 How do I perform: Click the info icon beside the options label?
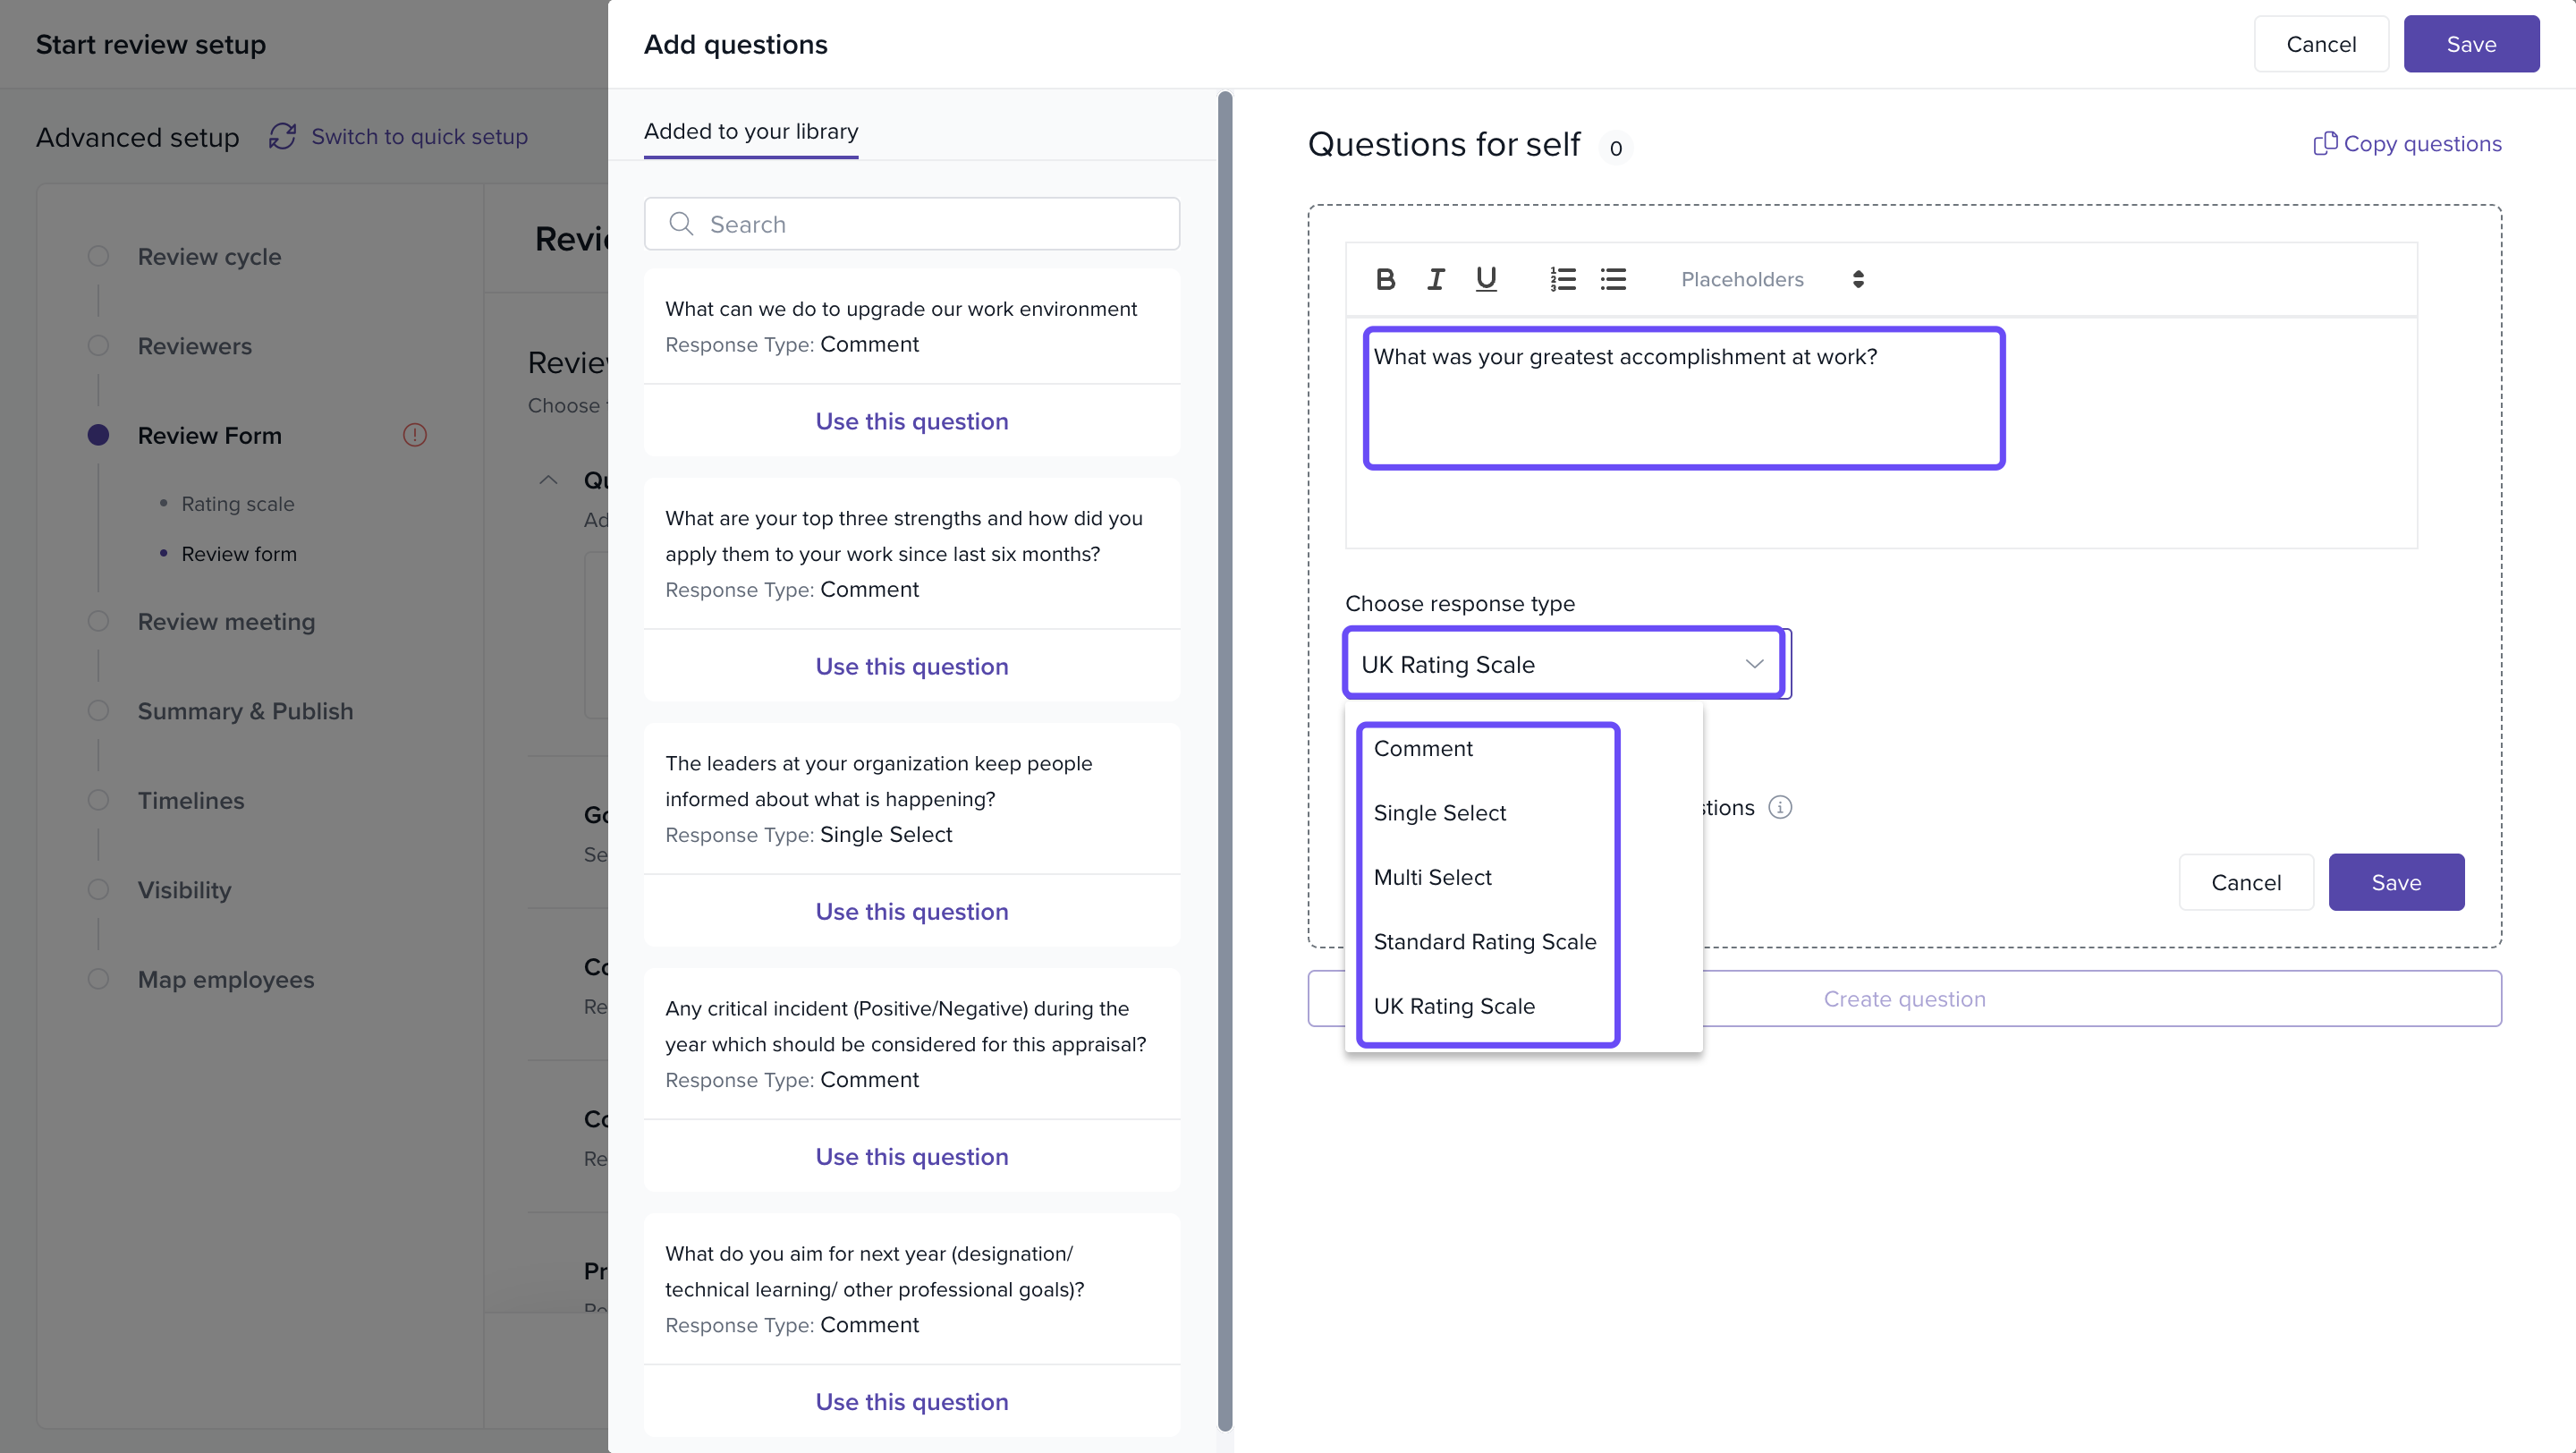1780,807
